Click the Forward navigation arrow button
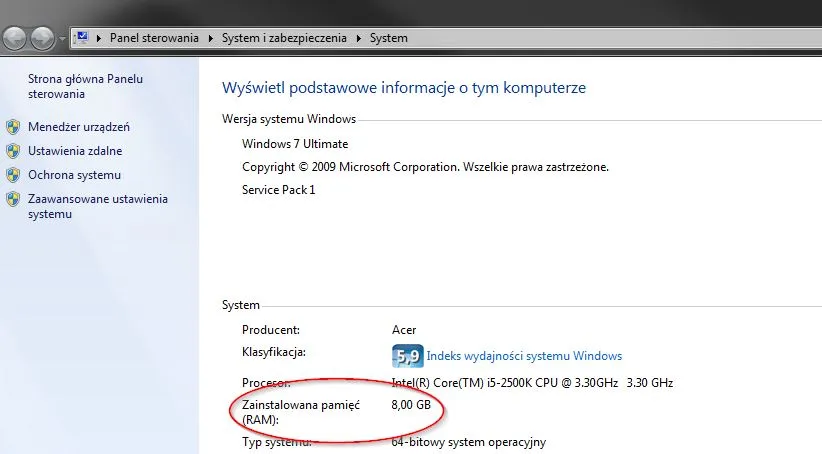The image size is (822, 454). tap(42, 38)
